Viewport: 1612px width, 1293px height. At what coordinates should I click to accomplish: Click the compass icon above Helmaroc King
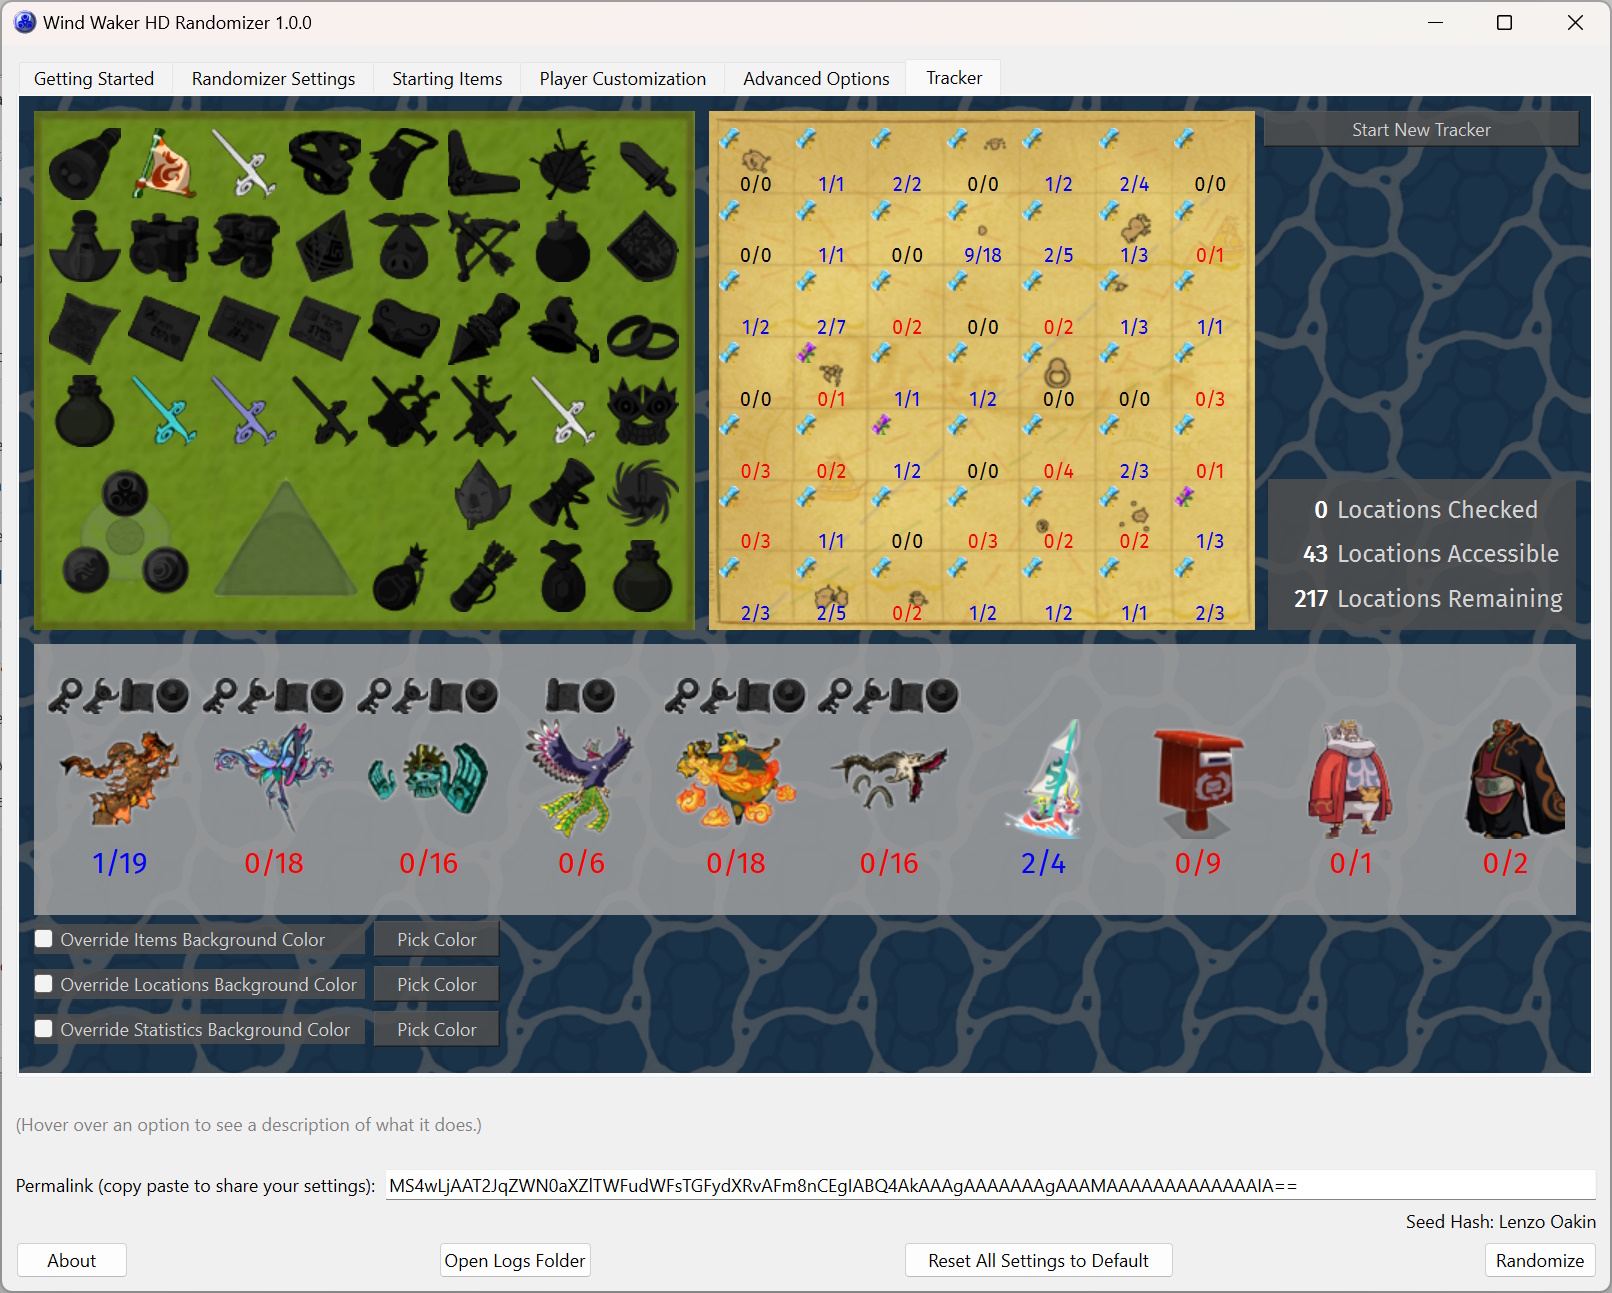coord(600,696)
